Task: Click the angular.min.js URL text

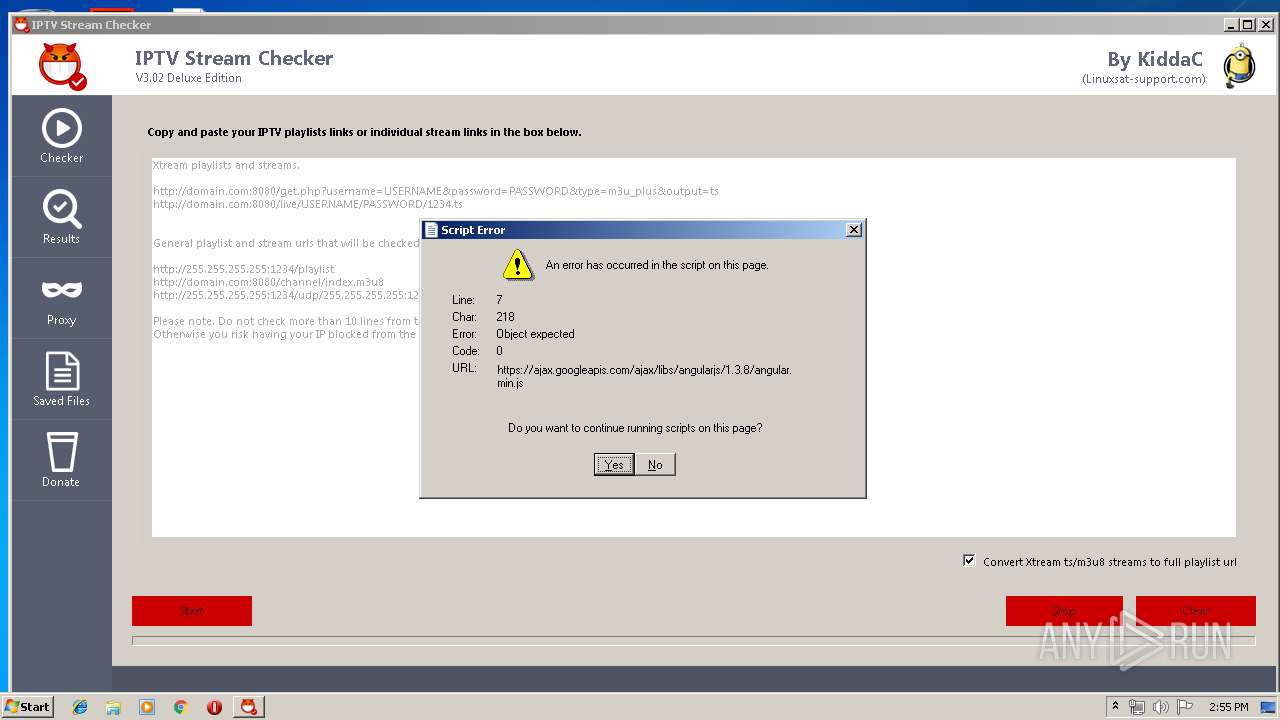Action: point(644,376)
